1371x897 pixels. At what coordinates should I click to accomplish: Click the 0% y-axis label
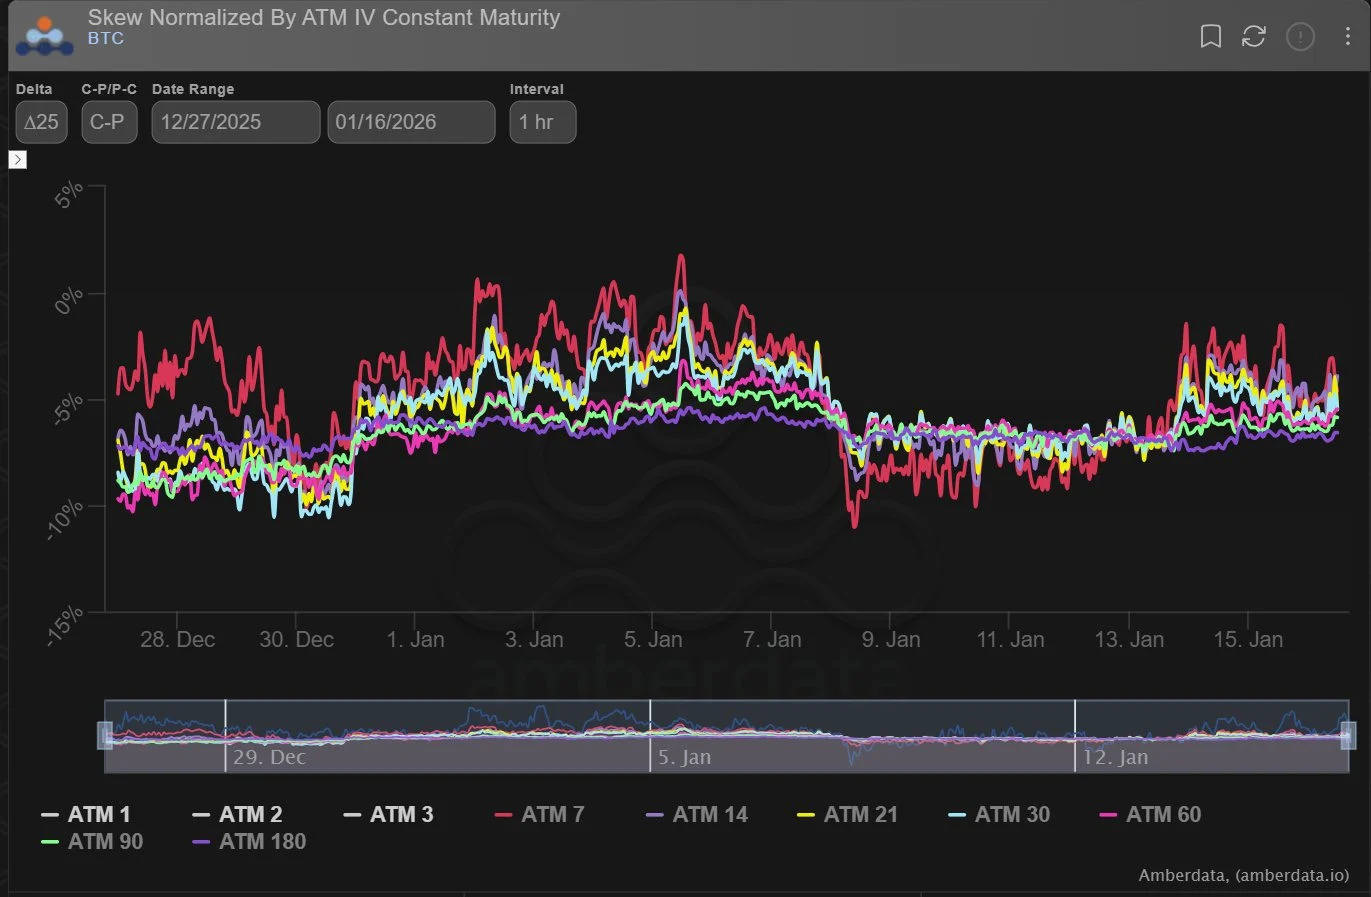pyautogui.click(x=69, y=299)
